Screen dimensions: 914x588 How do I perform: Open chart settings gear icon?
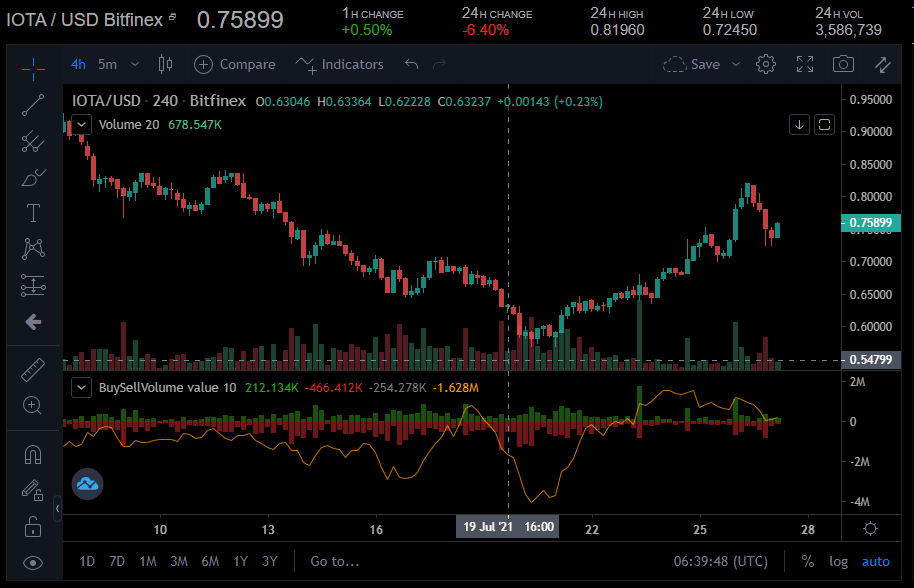pos(766,64)
